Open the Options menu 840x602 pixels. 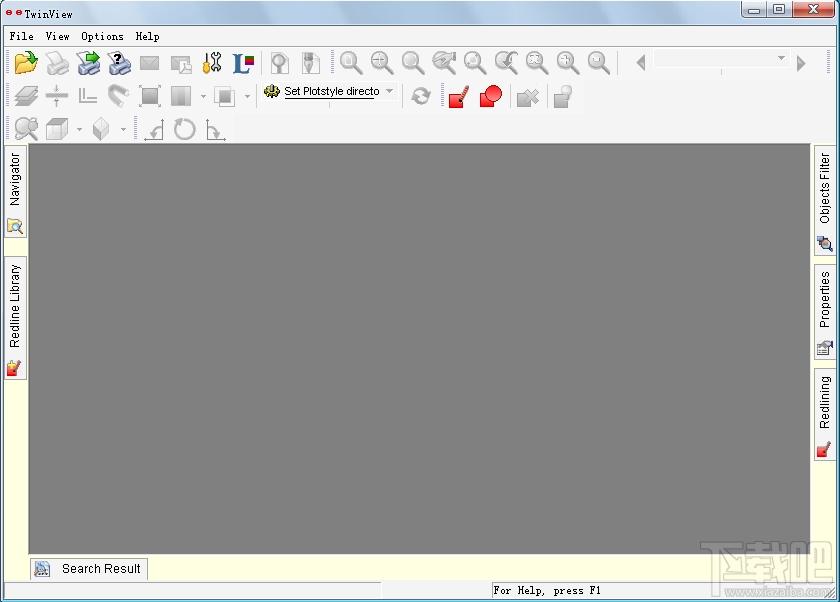click(x=102, y=36)
